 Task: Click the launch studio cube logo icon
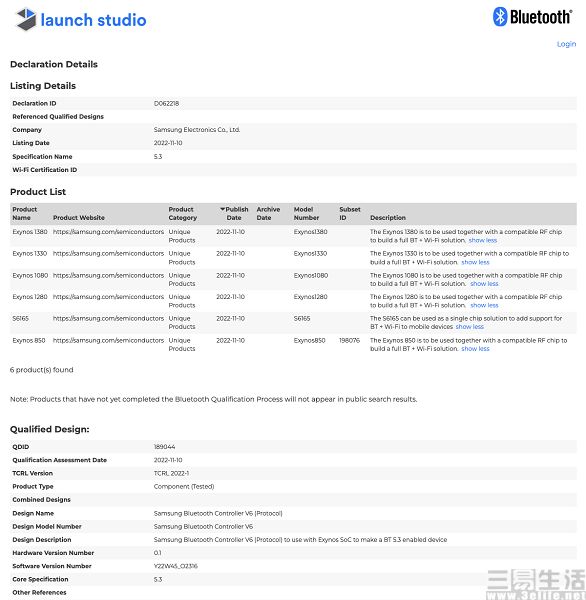(x=26, y=19)
